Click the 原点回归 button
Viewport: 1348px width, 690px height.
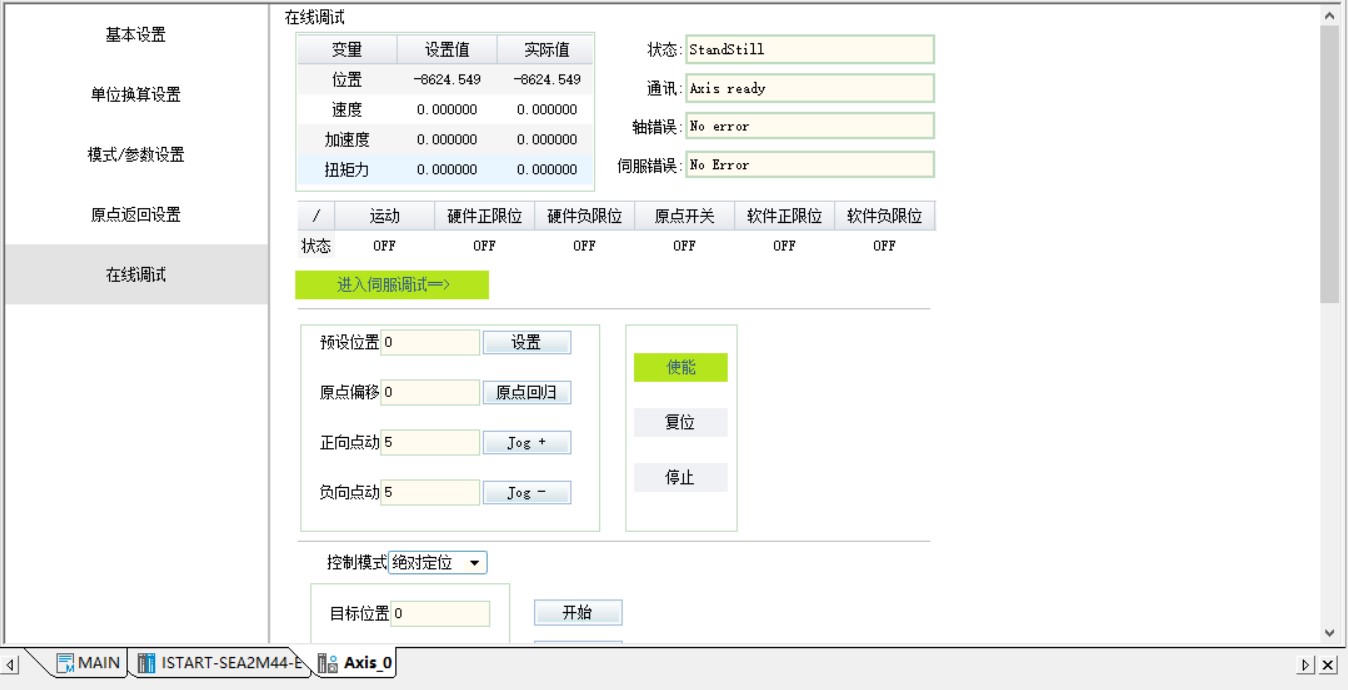point(526,392)
